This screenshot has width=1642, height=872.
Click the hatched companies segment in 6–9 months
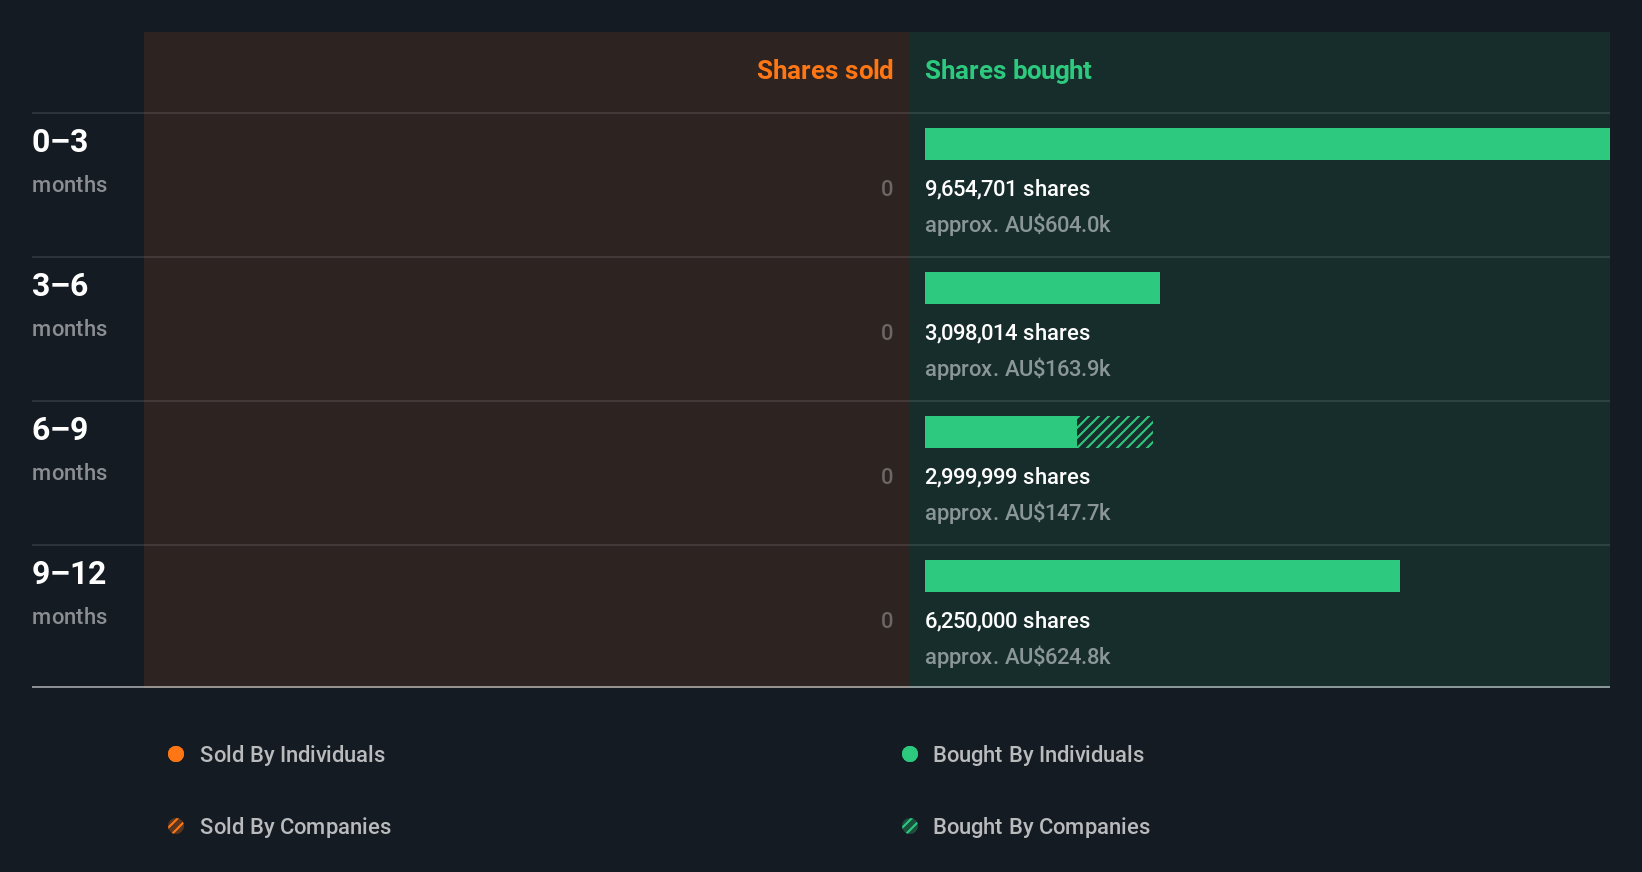tap(1115, 432)
